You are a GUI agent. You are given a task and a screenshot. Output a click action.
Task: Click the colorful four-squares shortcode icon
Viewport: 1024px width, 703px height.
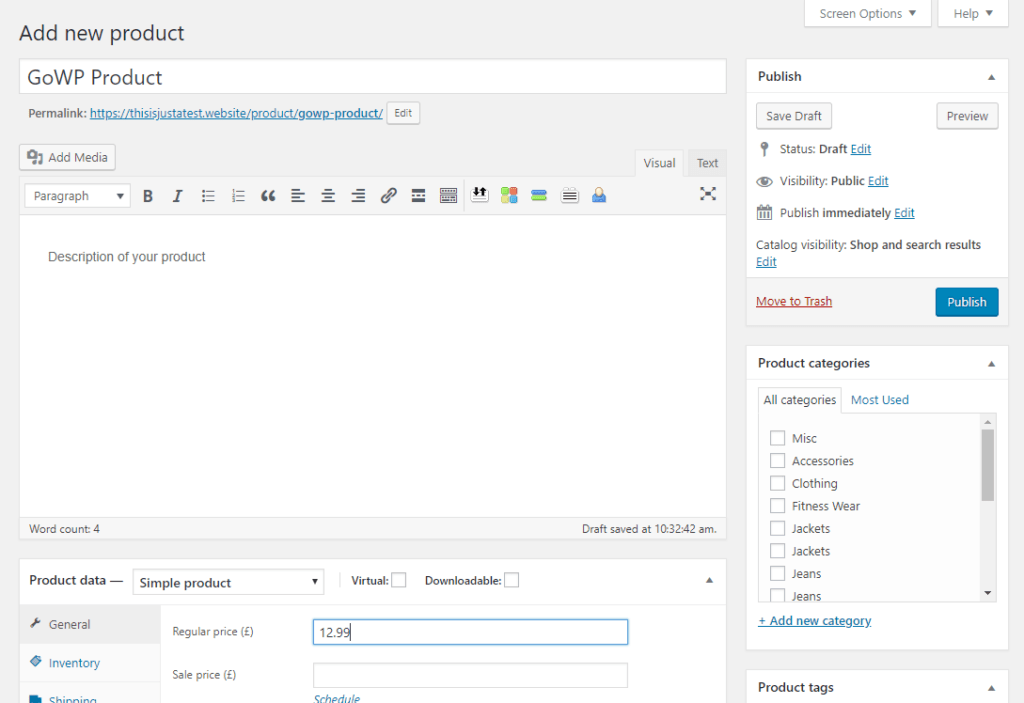pyautogui.click(x=509, y=195)
